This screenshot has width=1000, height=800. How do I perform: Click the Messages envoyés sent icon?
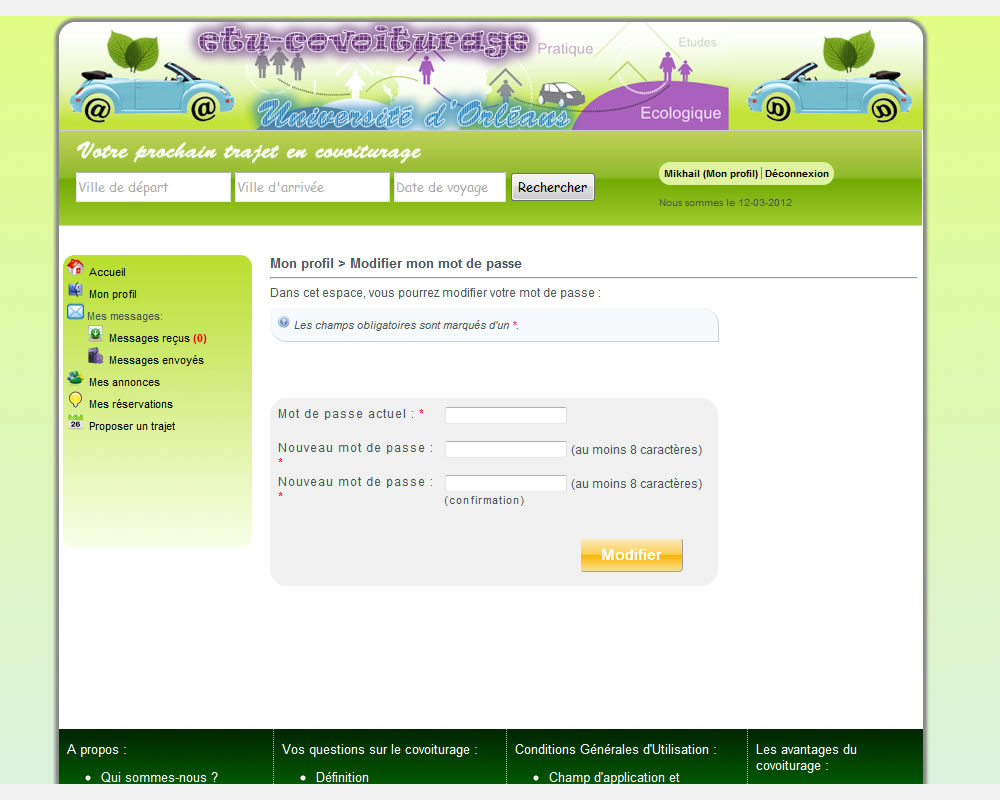[95, 356]
